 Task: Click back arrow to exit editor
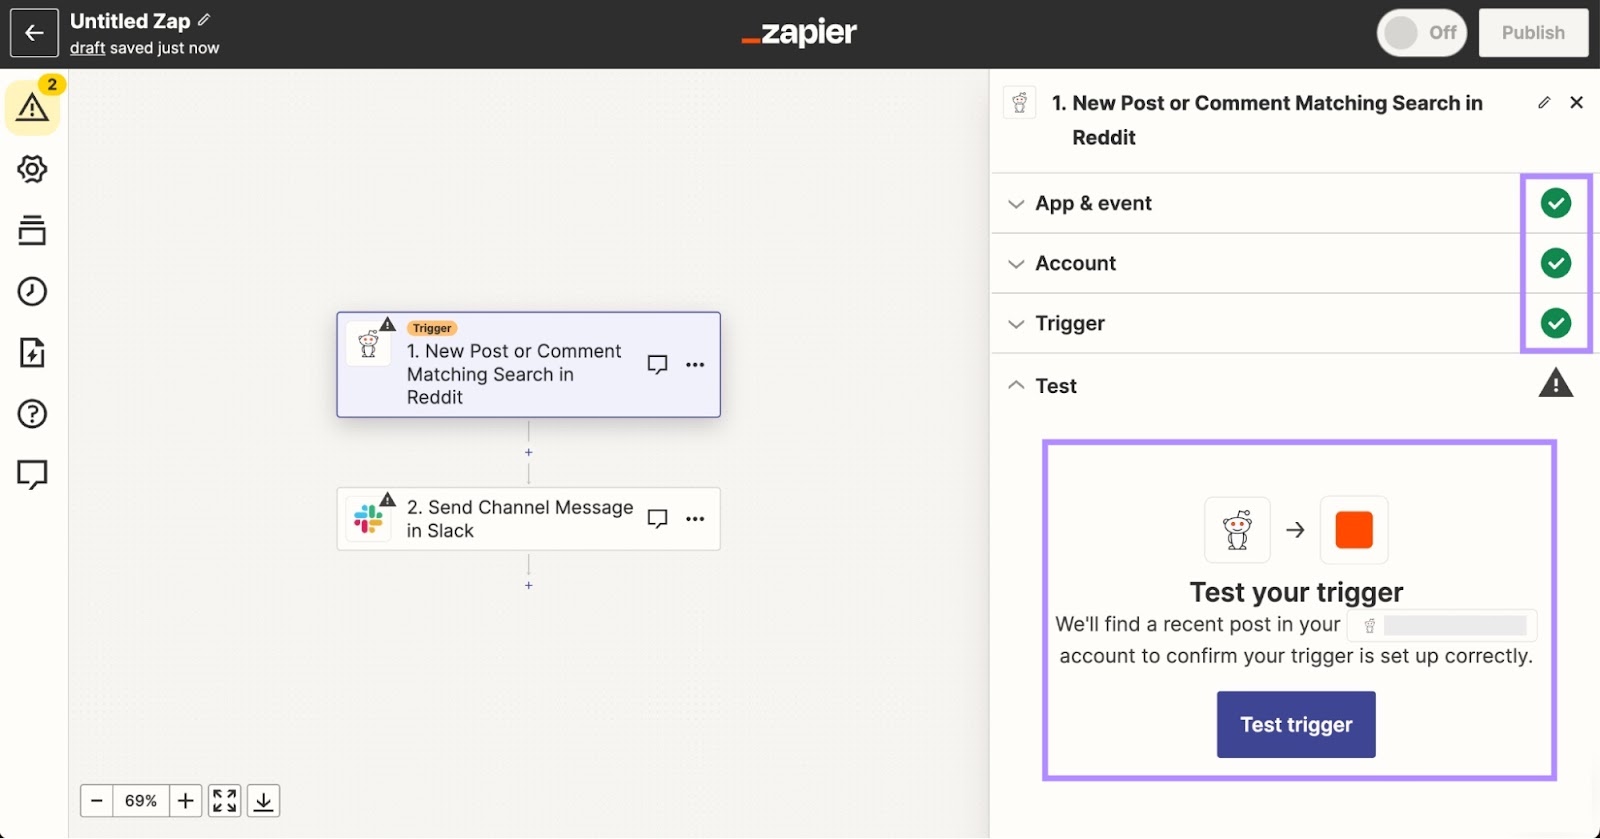[x=34, y=33]
